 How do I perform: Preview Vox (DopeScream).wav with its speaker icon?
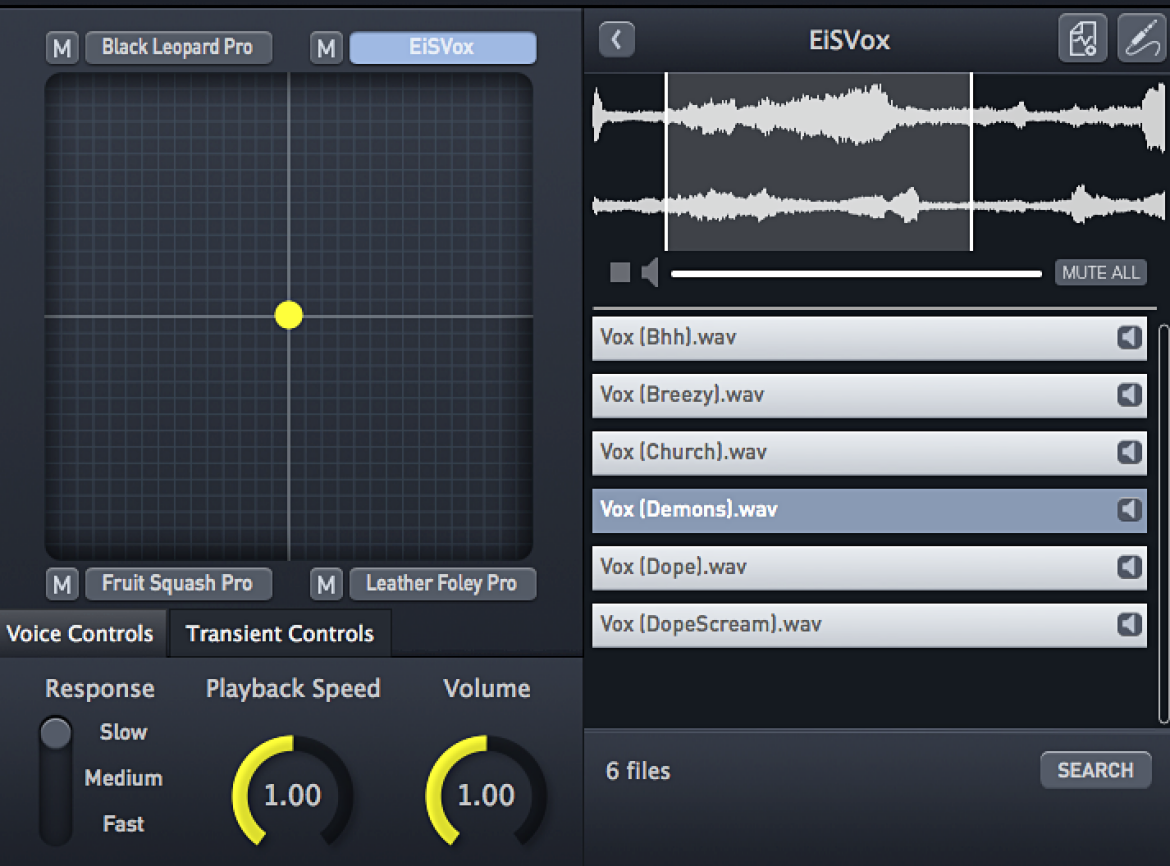[x=1130, y=624]
